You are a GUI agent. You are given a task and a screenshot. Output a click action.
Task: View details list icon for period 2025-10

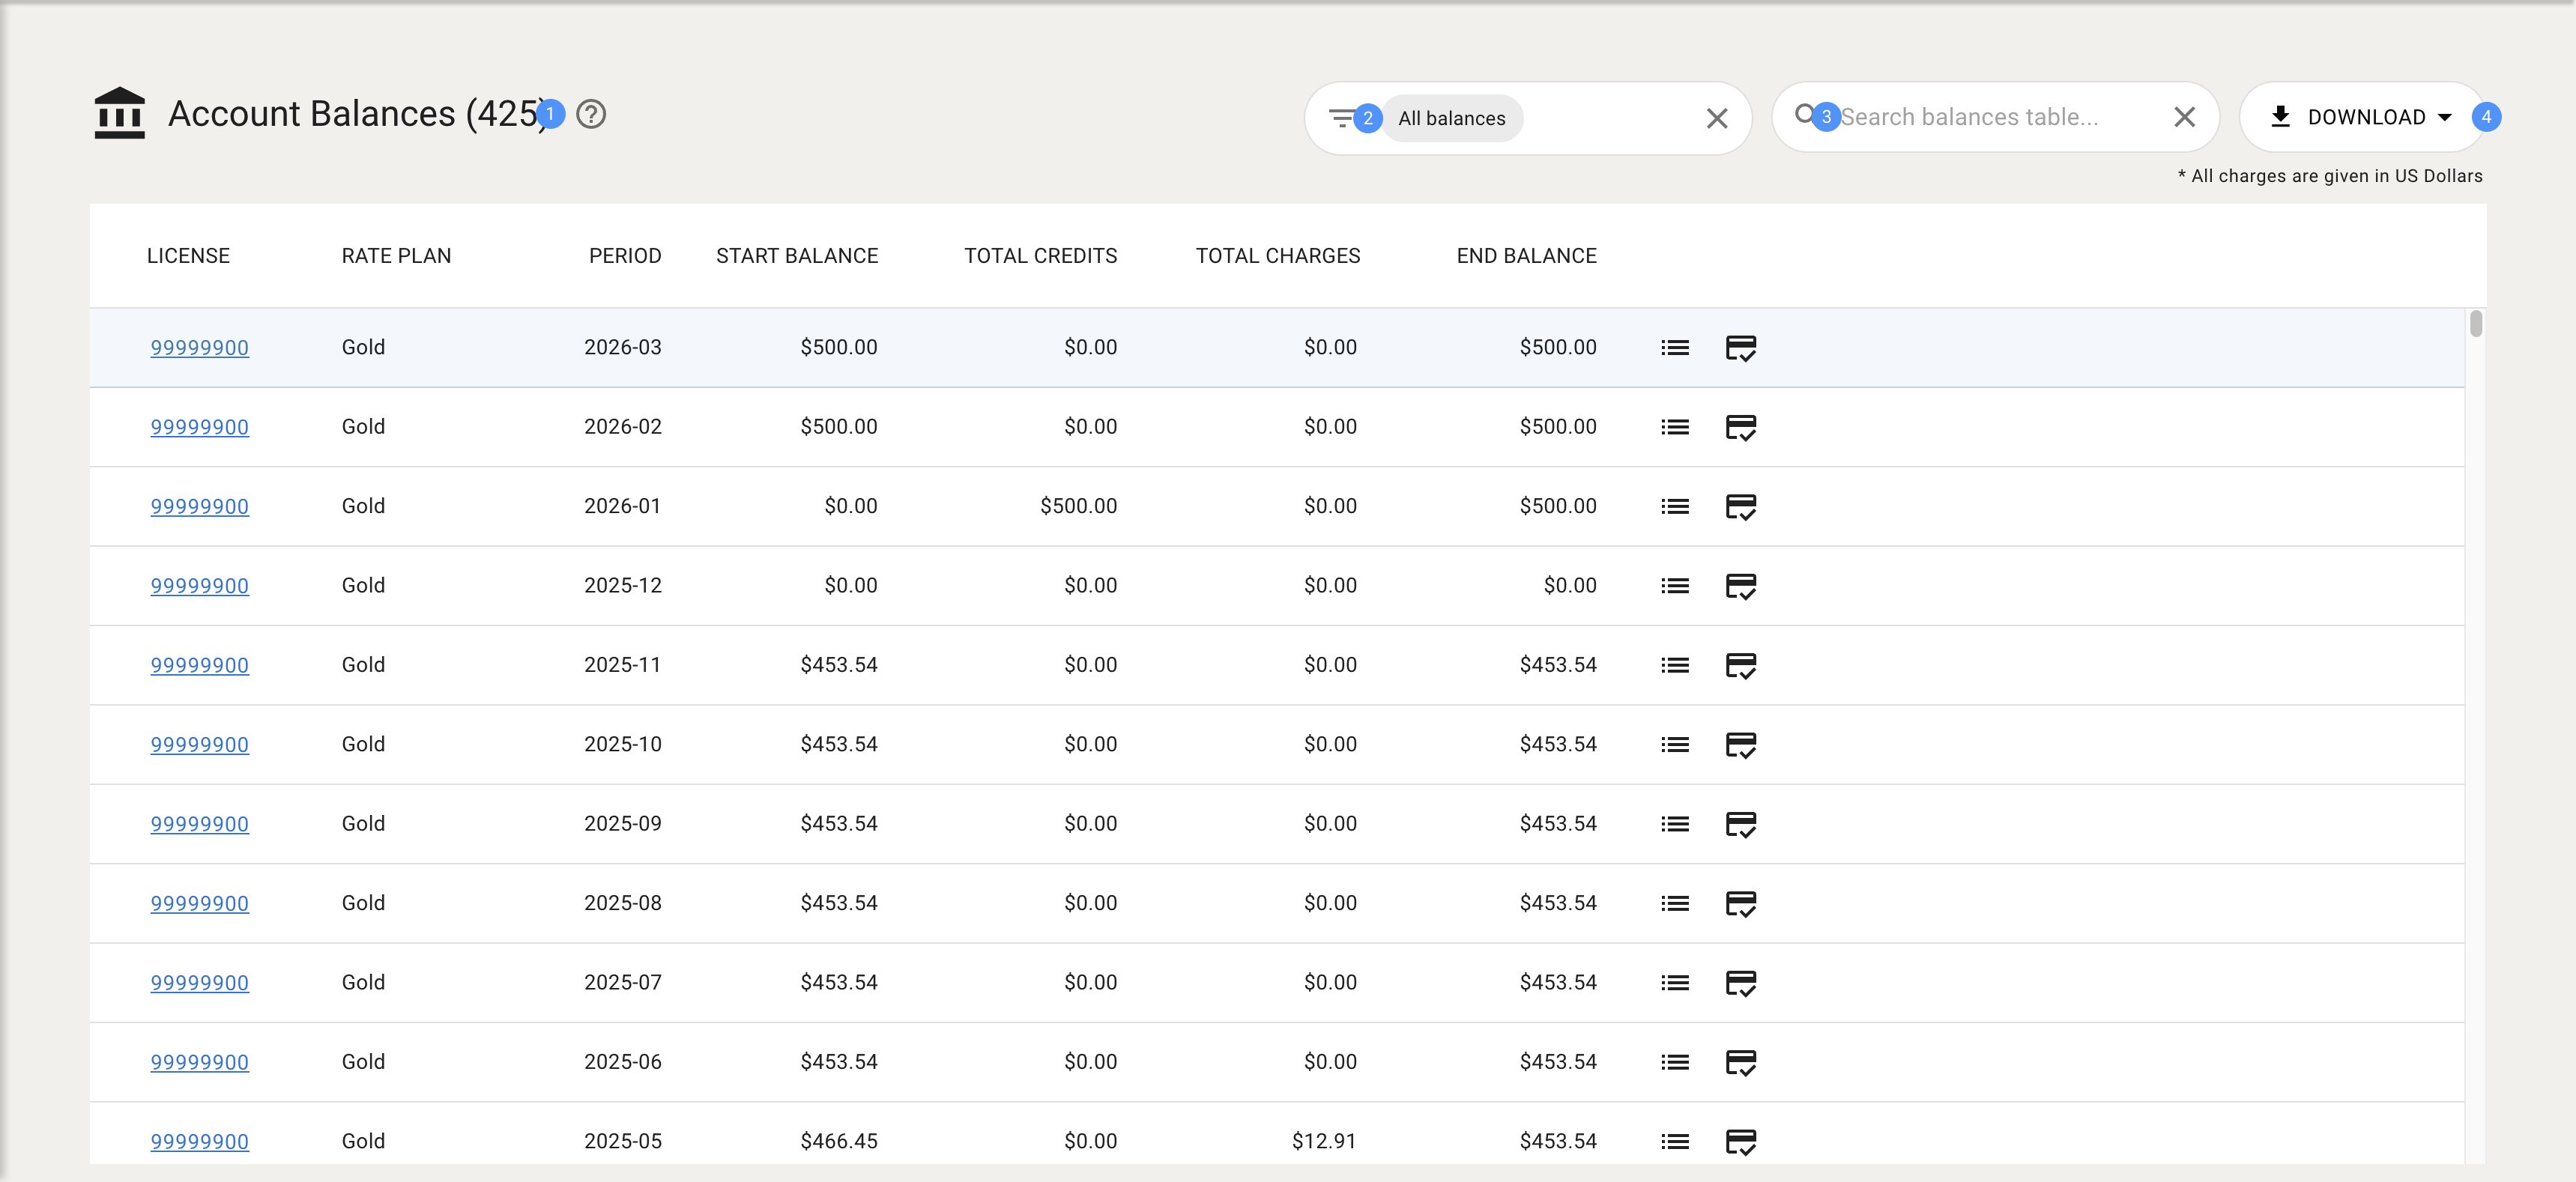point(1675,745)
